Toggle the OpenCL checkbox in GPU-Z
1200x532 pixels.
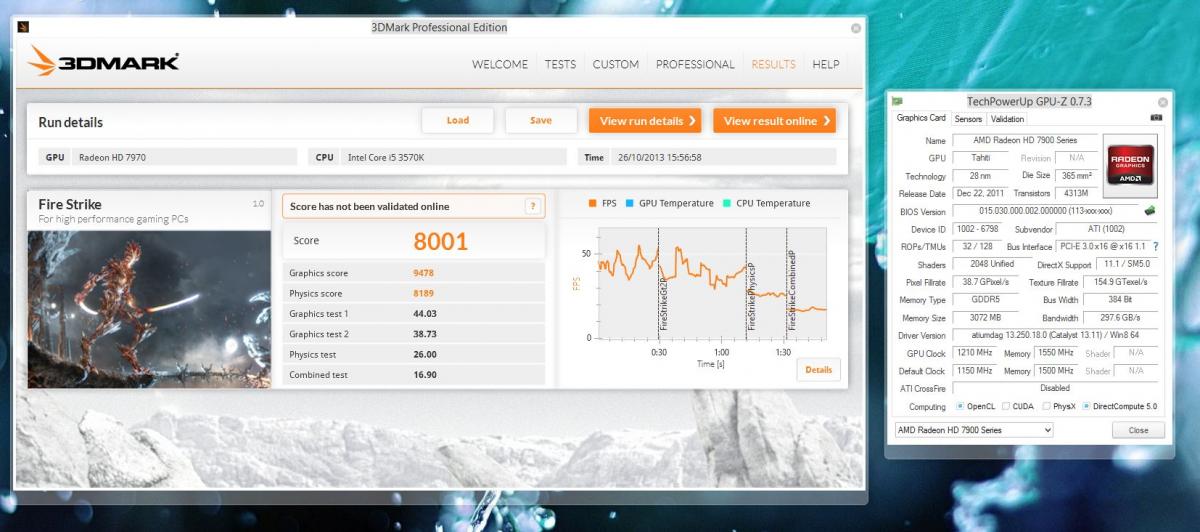click(960, 406)
